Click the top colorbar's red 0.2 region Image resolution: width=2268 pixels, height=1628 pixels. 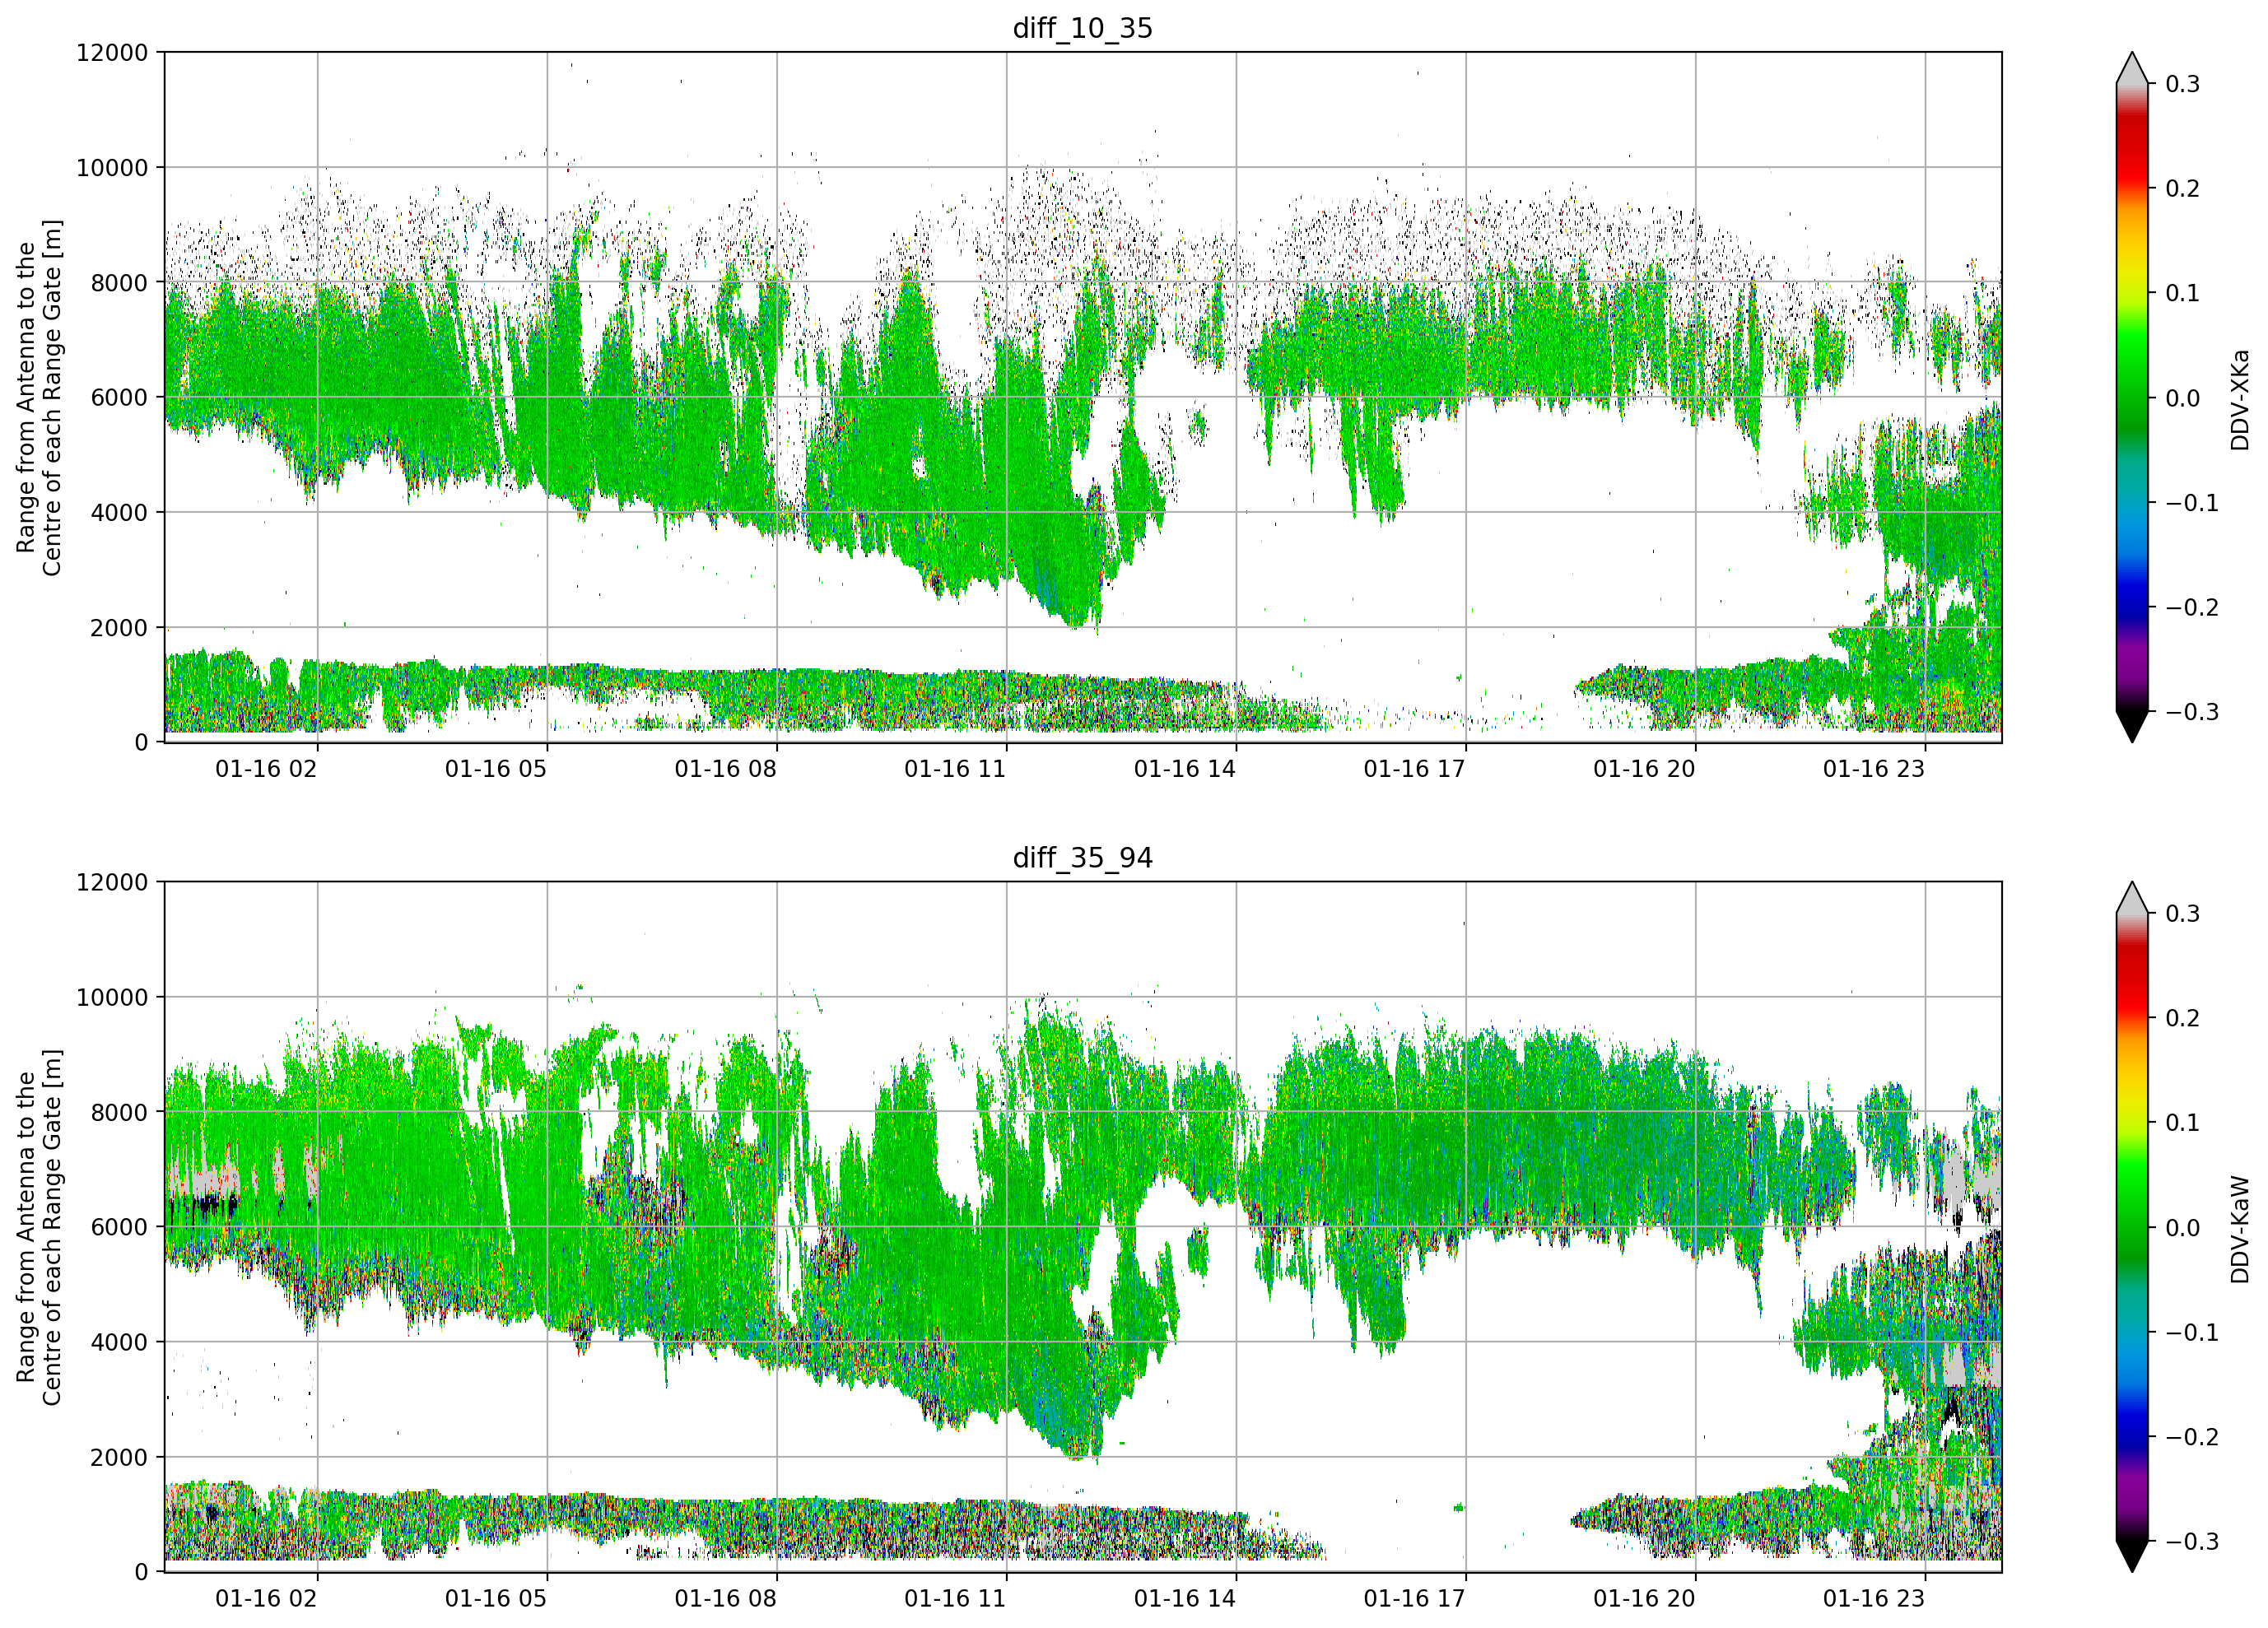(x=2132, y=188)
